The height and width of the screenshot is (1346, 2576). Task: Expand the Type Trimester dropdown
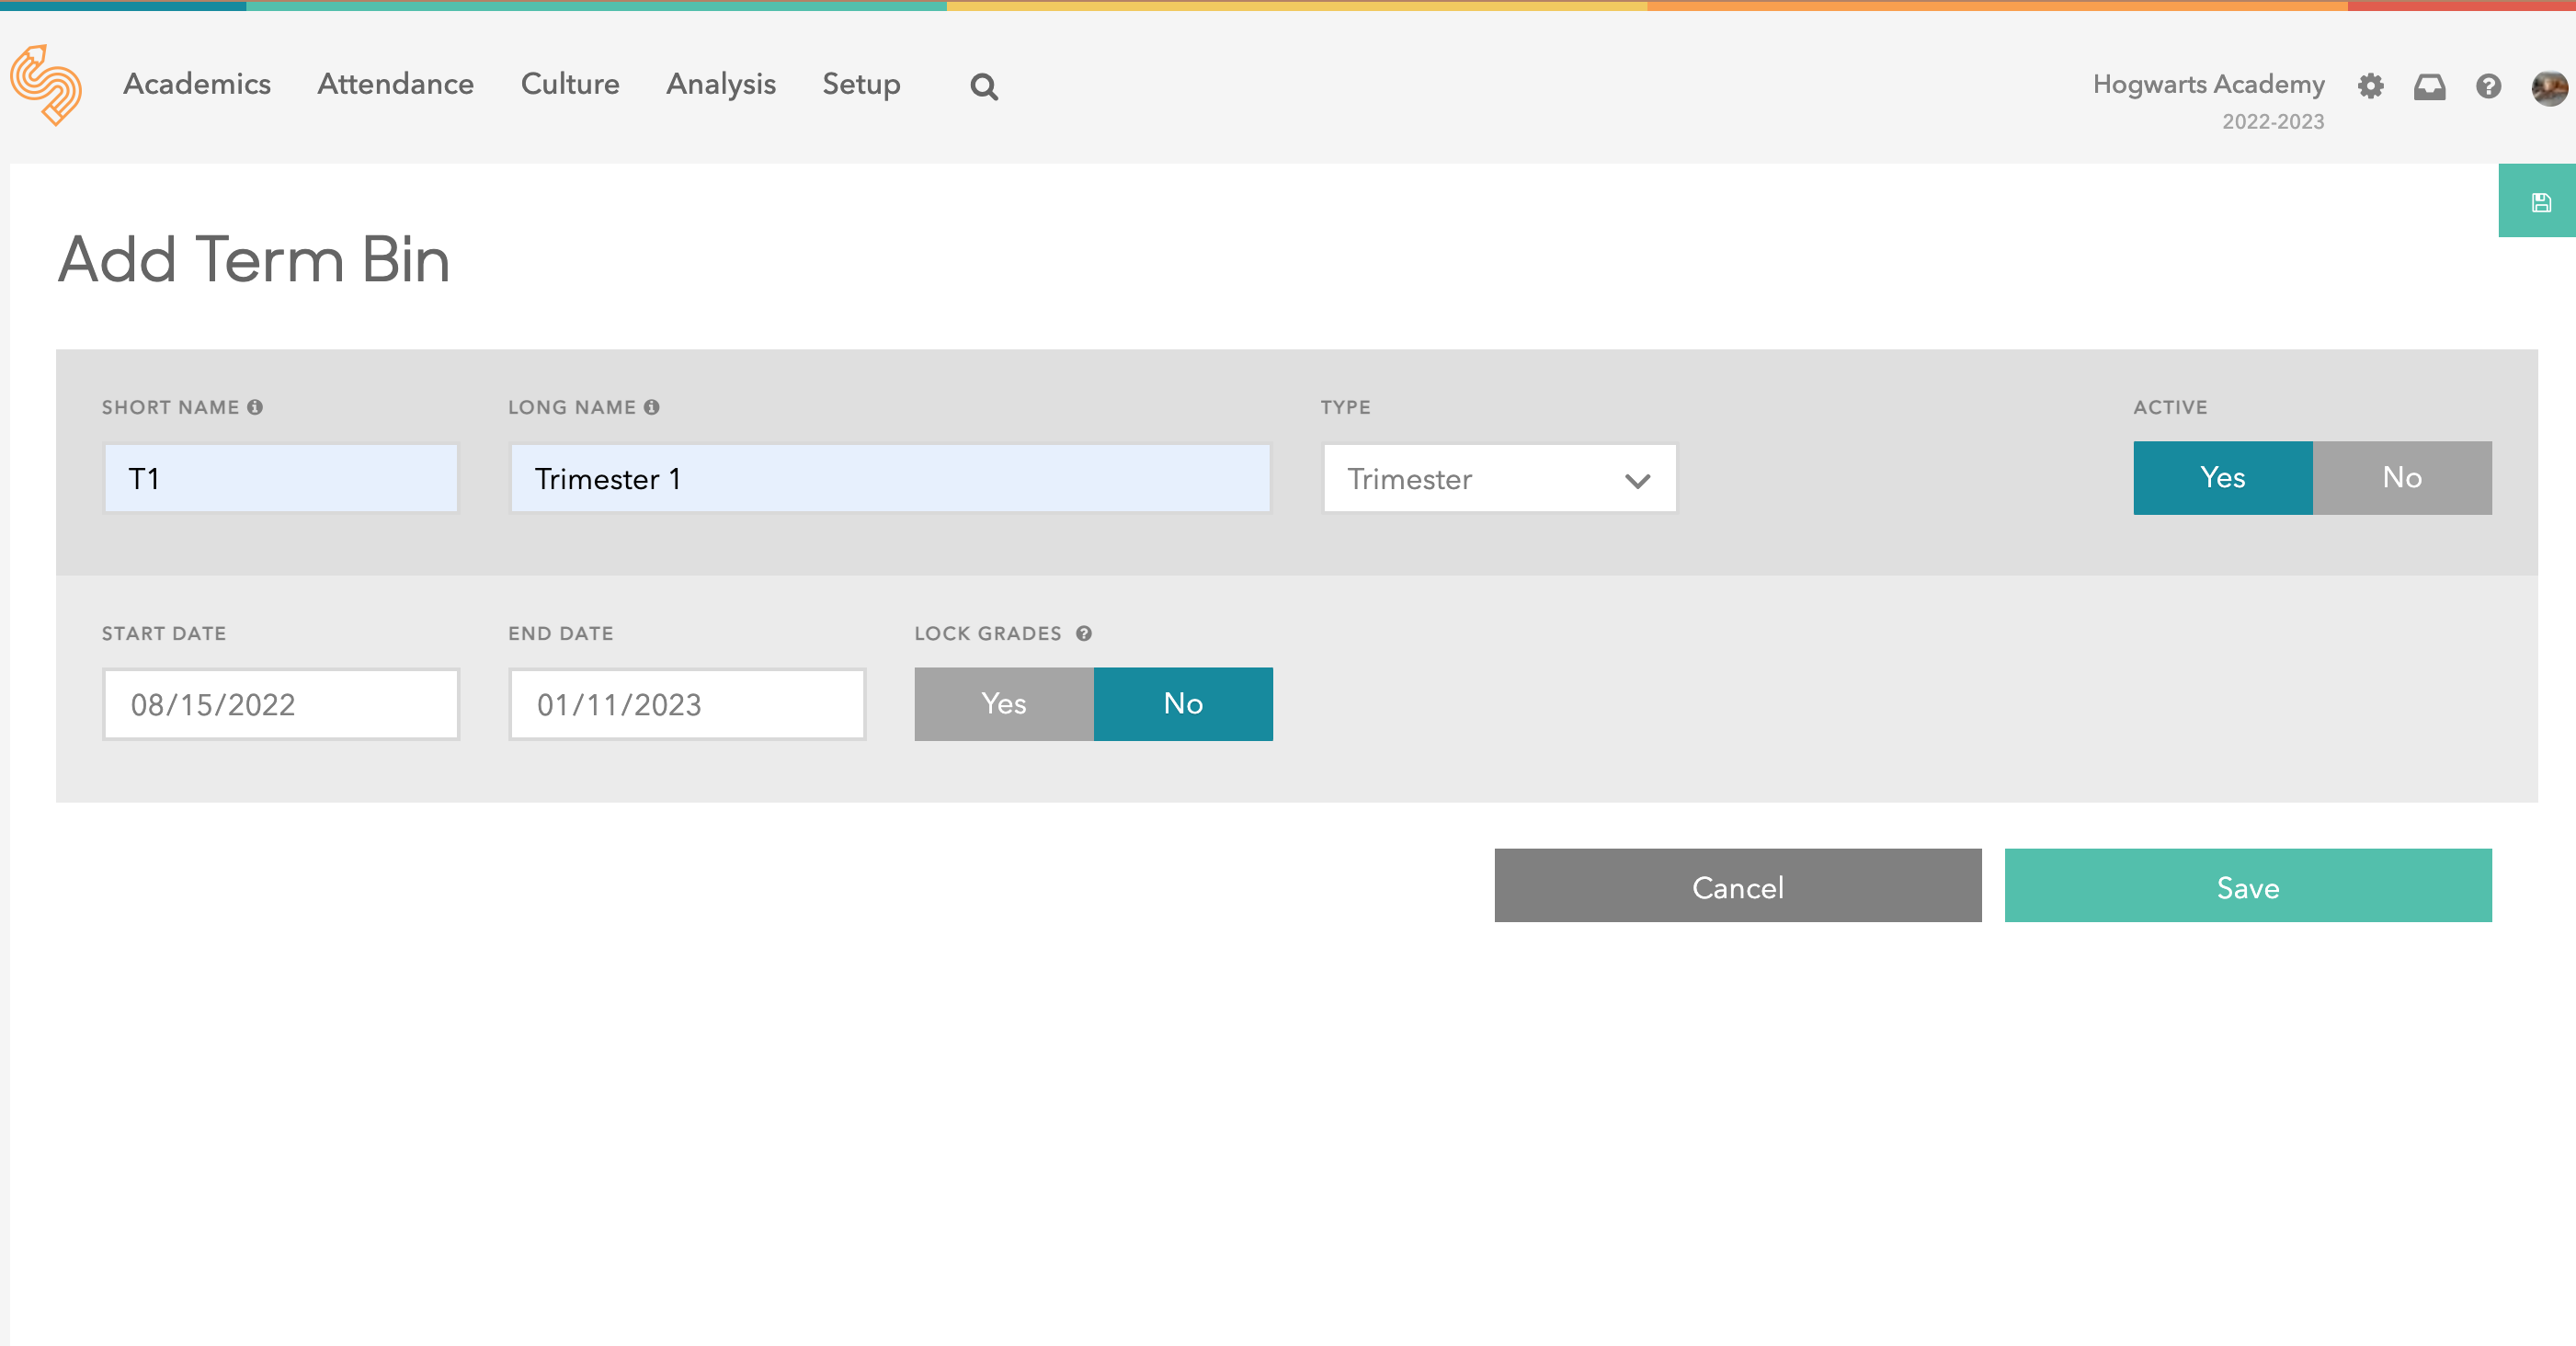(x=1498, y=479)
